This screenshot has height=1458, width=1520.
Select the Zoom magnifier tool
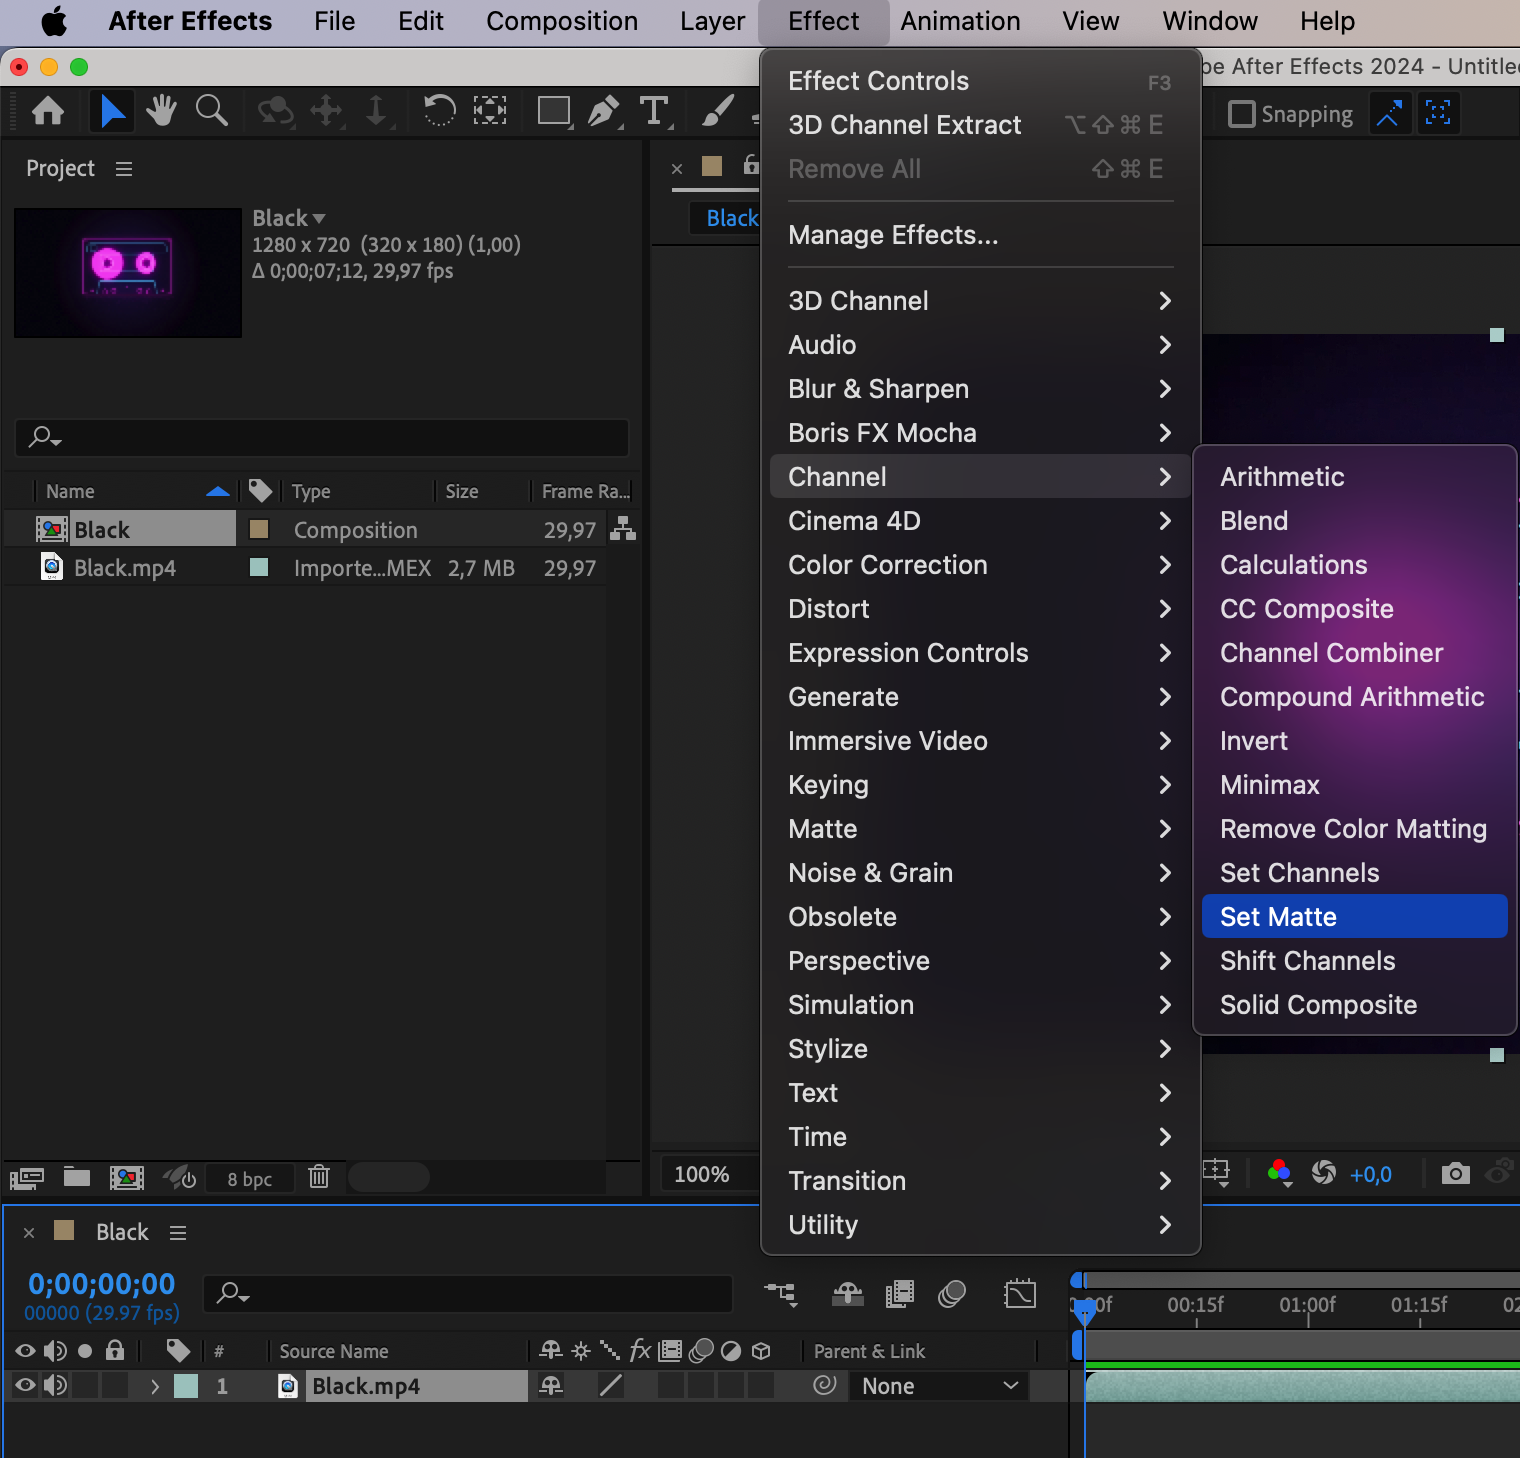[211, 111]
